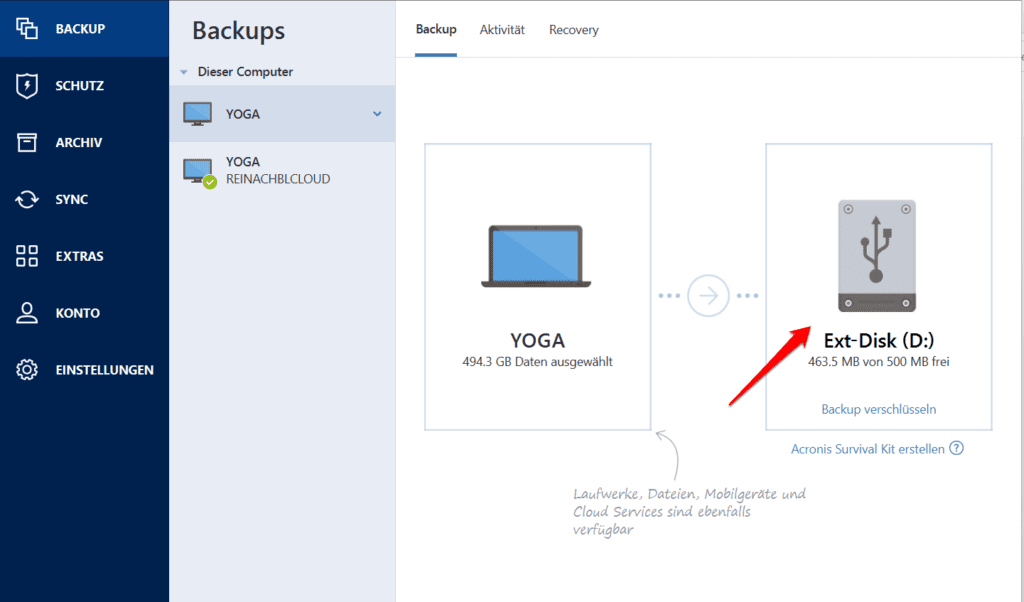Click the Sync circular arrows icon

click(27, 199)
